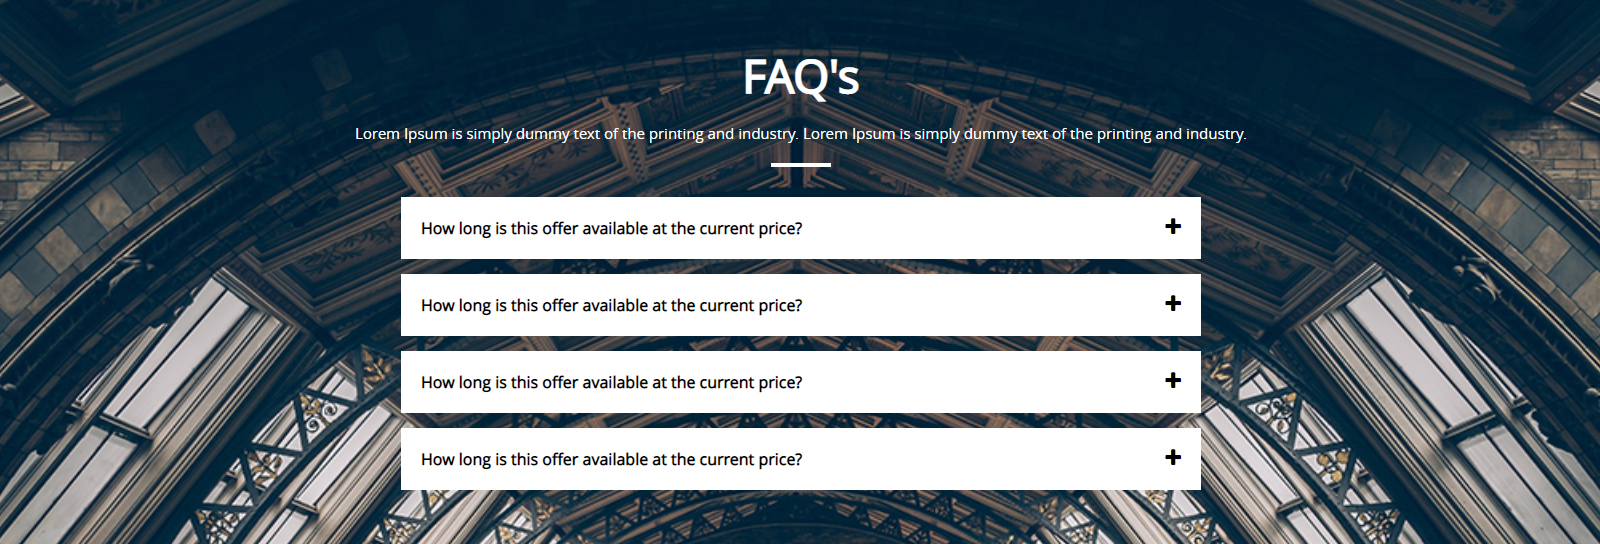
Task: Open the fourth FAQ by its question text
Action: [x=611, y=460]
